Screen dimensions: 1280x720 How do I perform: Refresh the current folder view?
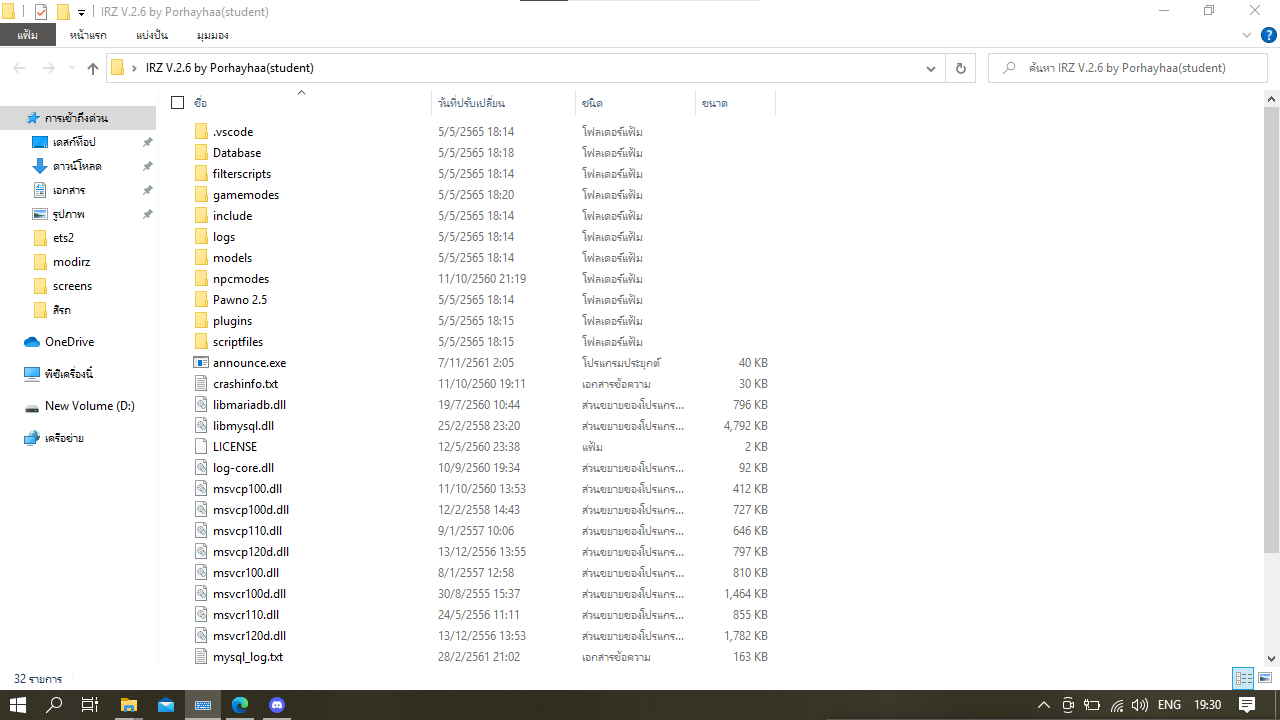960,68
